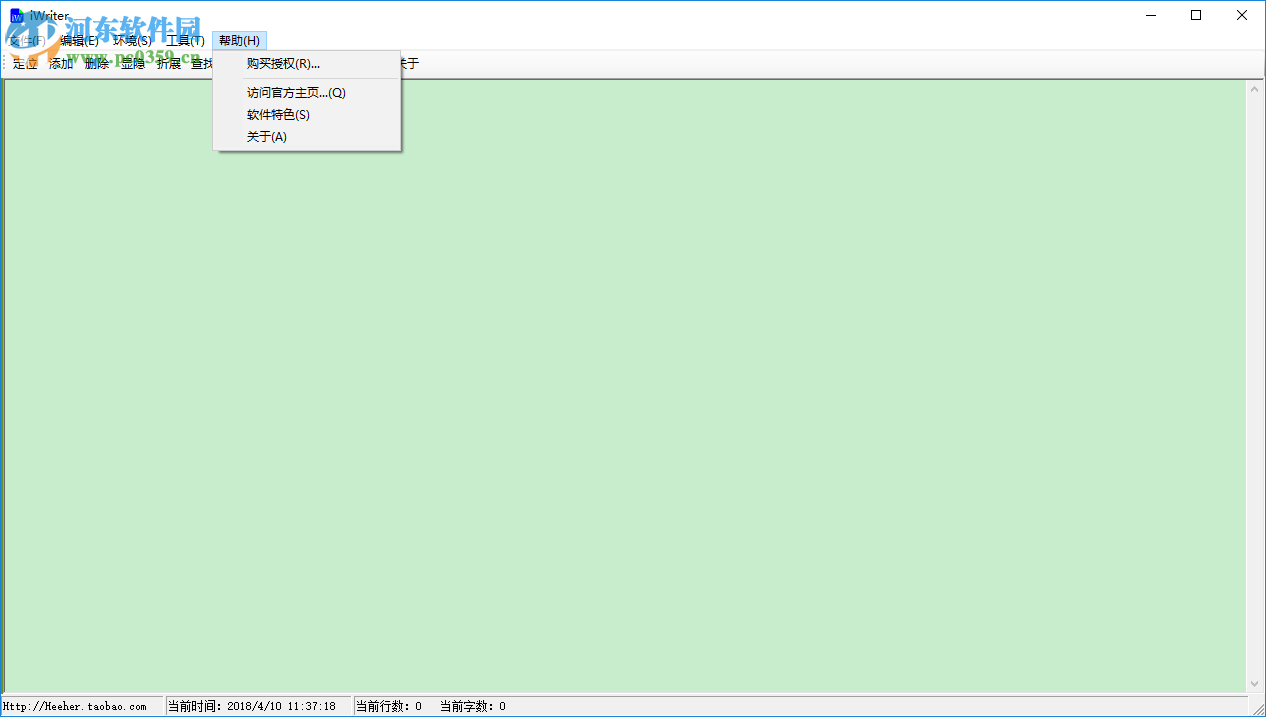Viewport: 1266px width, 717px height.
Task: Select the 定位 (Locate) toolbar icon
Action: pos(24,63)
